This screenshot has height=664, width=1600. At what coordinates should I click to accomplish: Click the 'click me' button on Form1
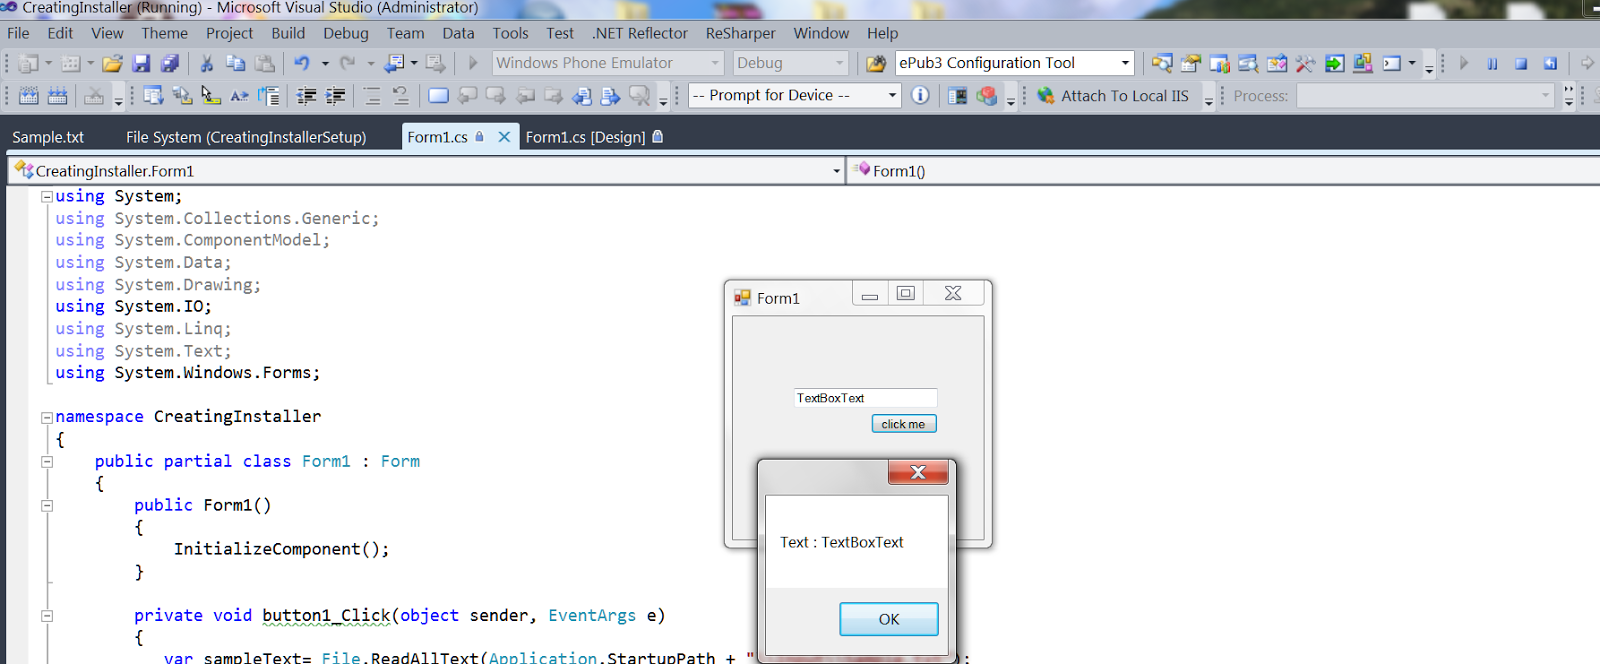(903, 424)
